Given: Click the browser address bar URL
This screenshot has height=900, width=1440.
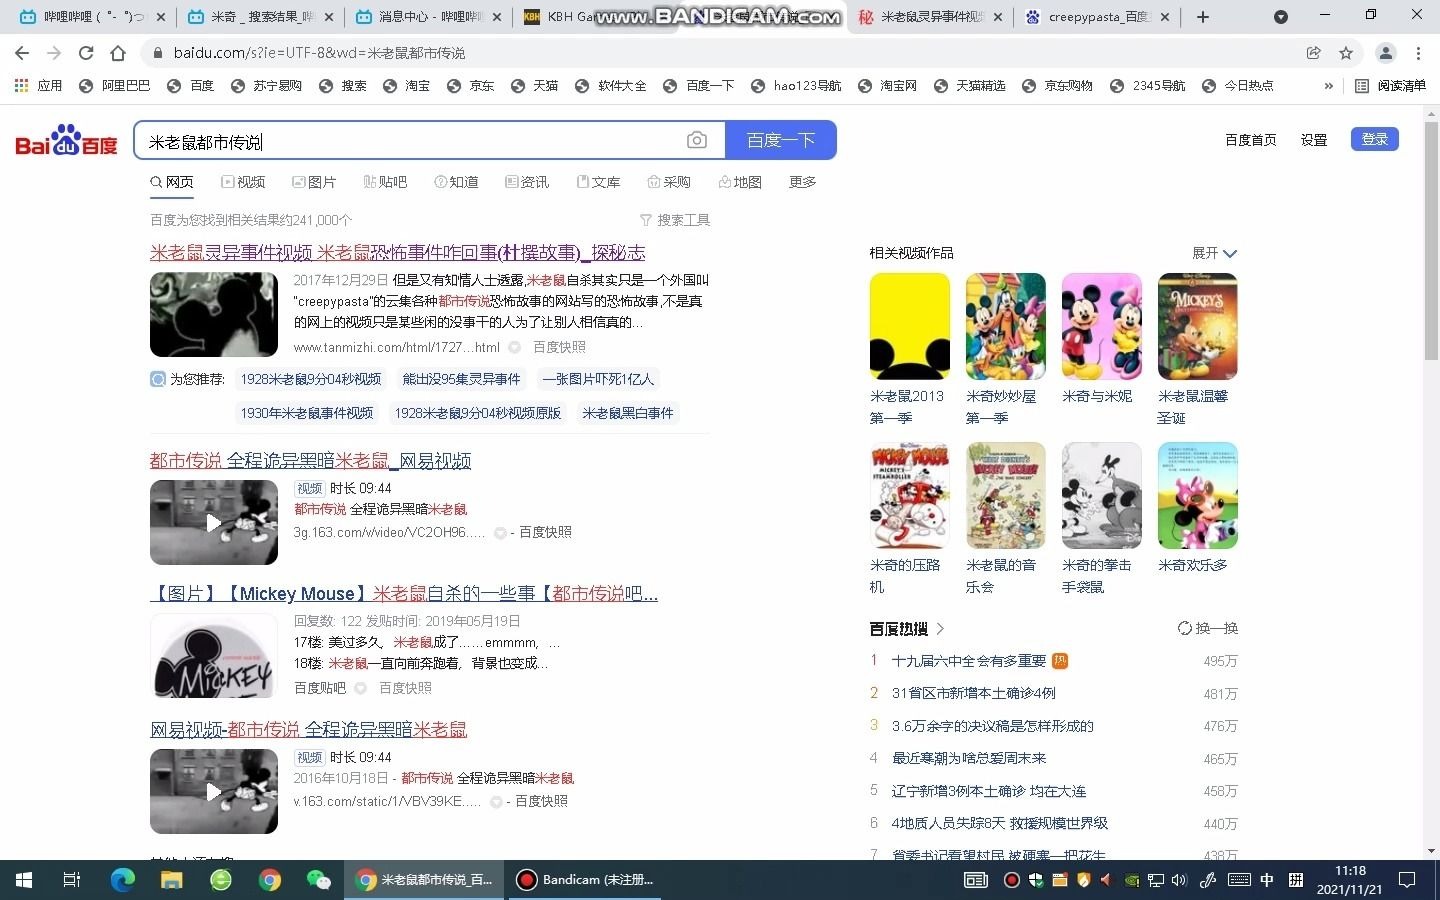Looking at the screenshot, I should tap(319, 53).
